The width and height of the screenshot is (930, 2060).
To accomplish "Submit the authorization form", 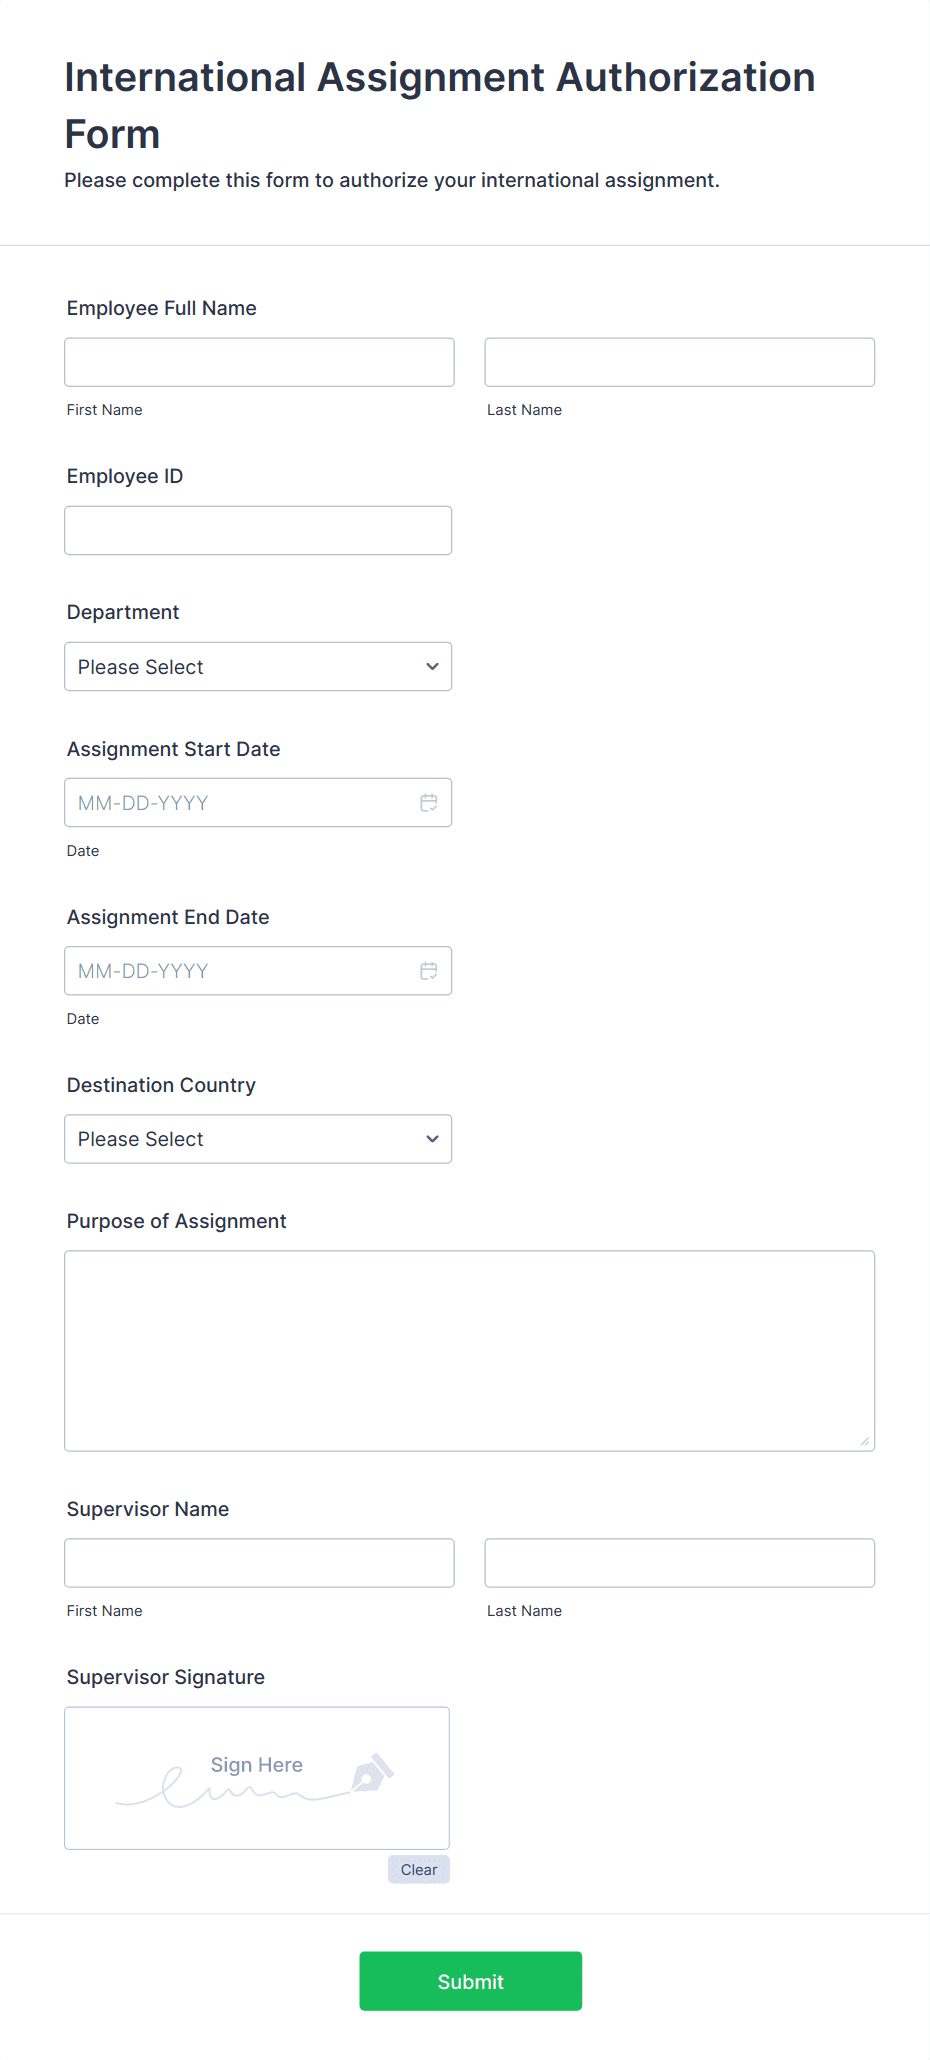I will (x=471, y=1981).
